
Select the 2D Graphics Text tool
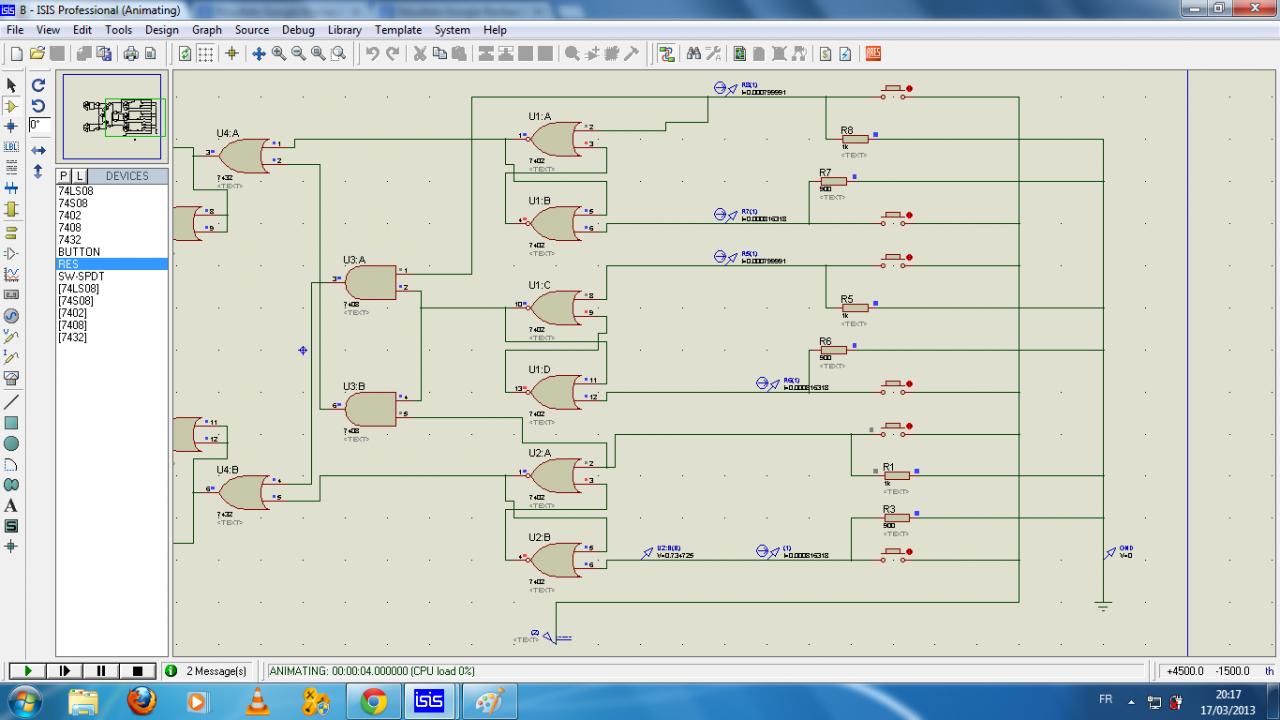coord(12,506)
